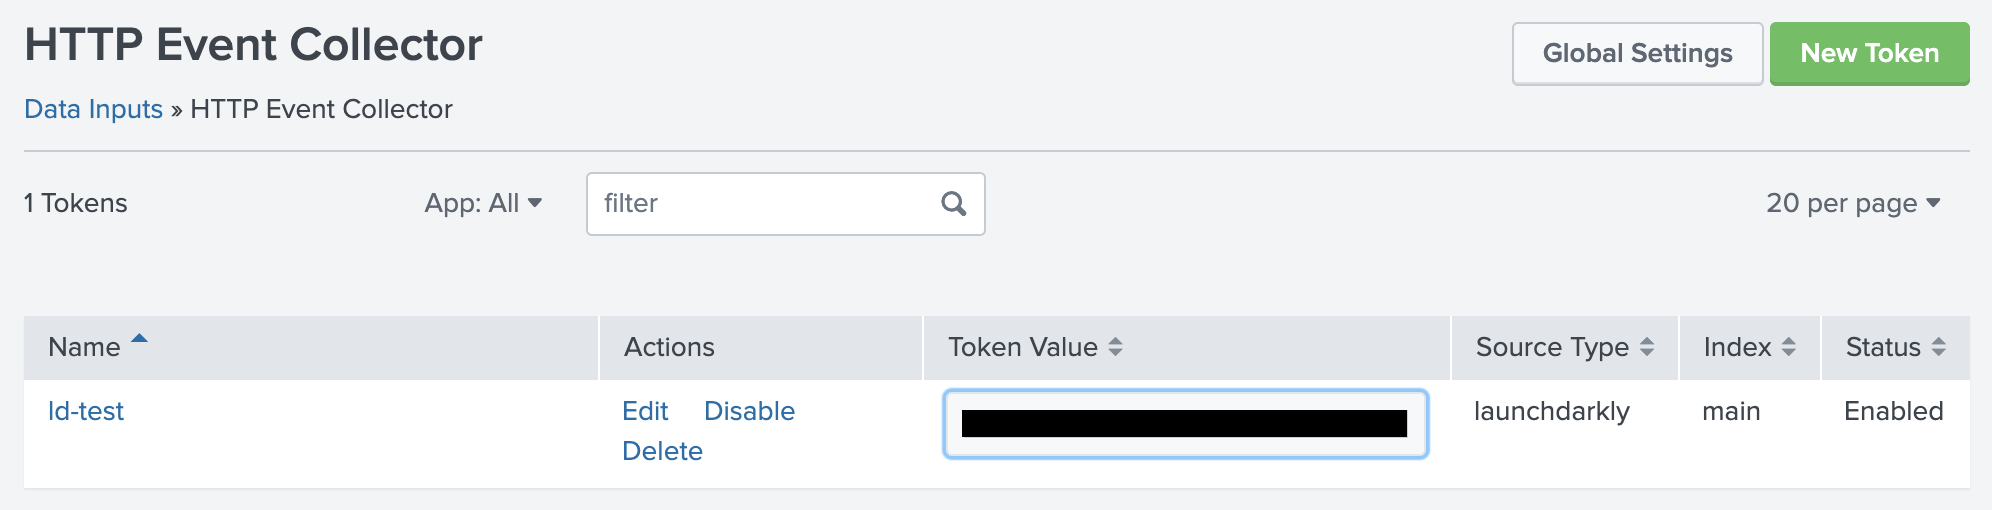Disable the ld-test token

pos(749,411)
